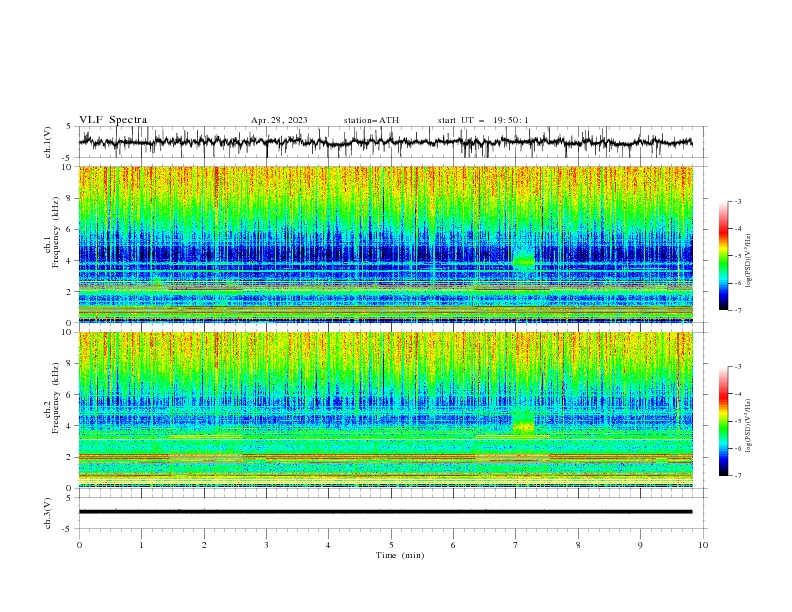Click the time axis tick label '5'

click(x=391, y=545)
